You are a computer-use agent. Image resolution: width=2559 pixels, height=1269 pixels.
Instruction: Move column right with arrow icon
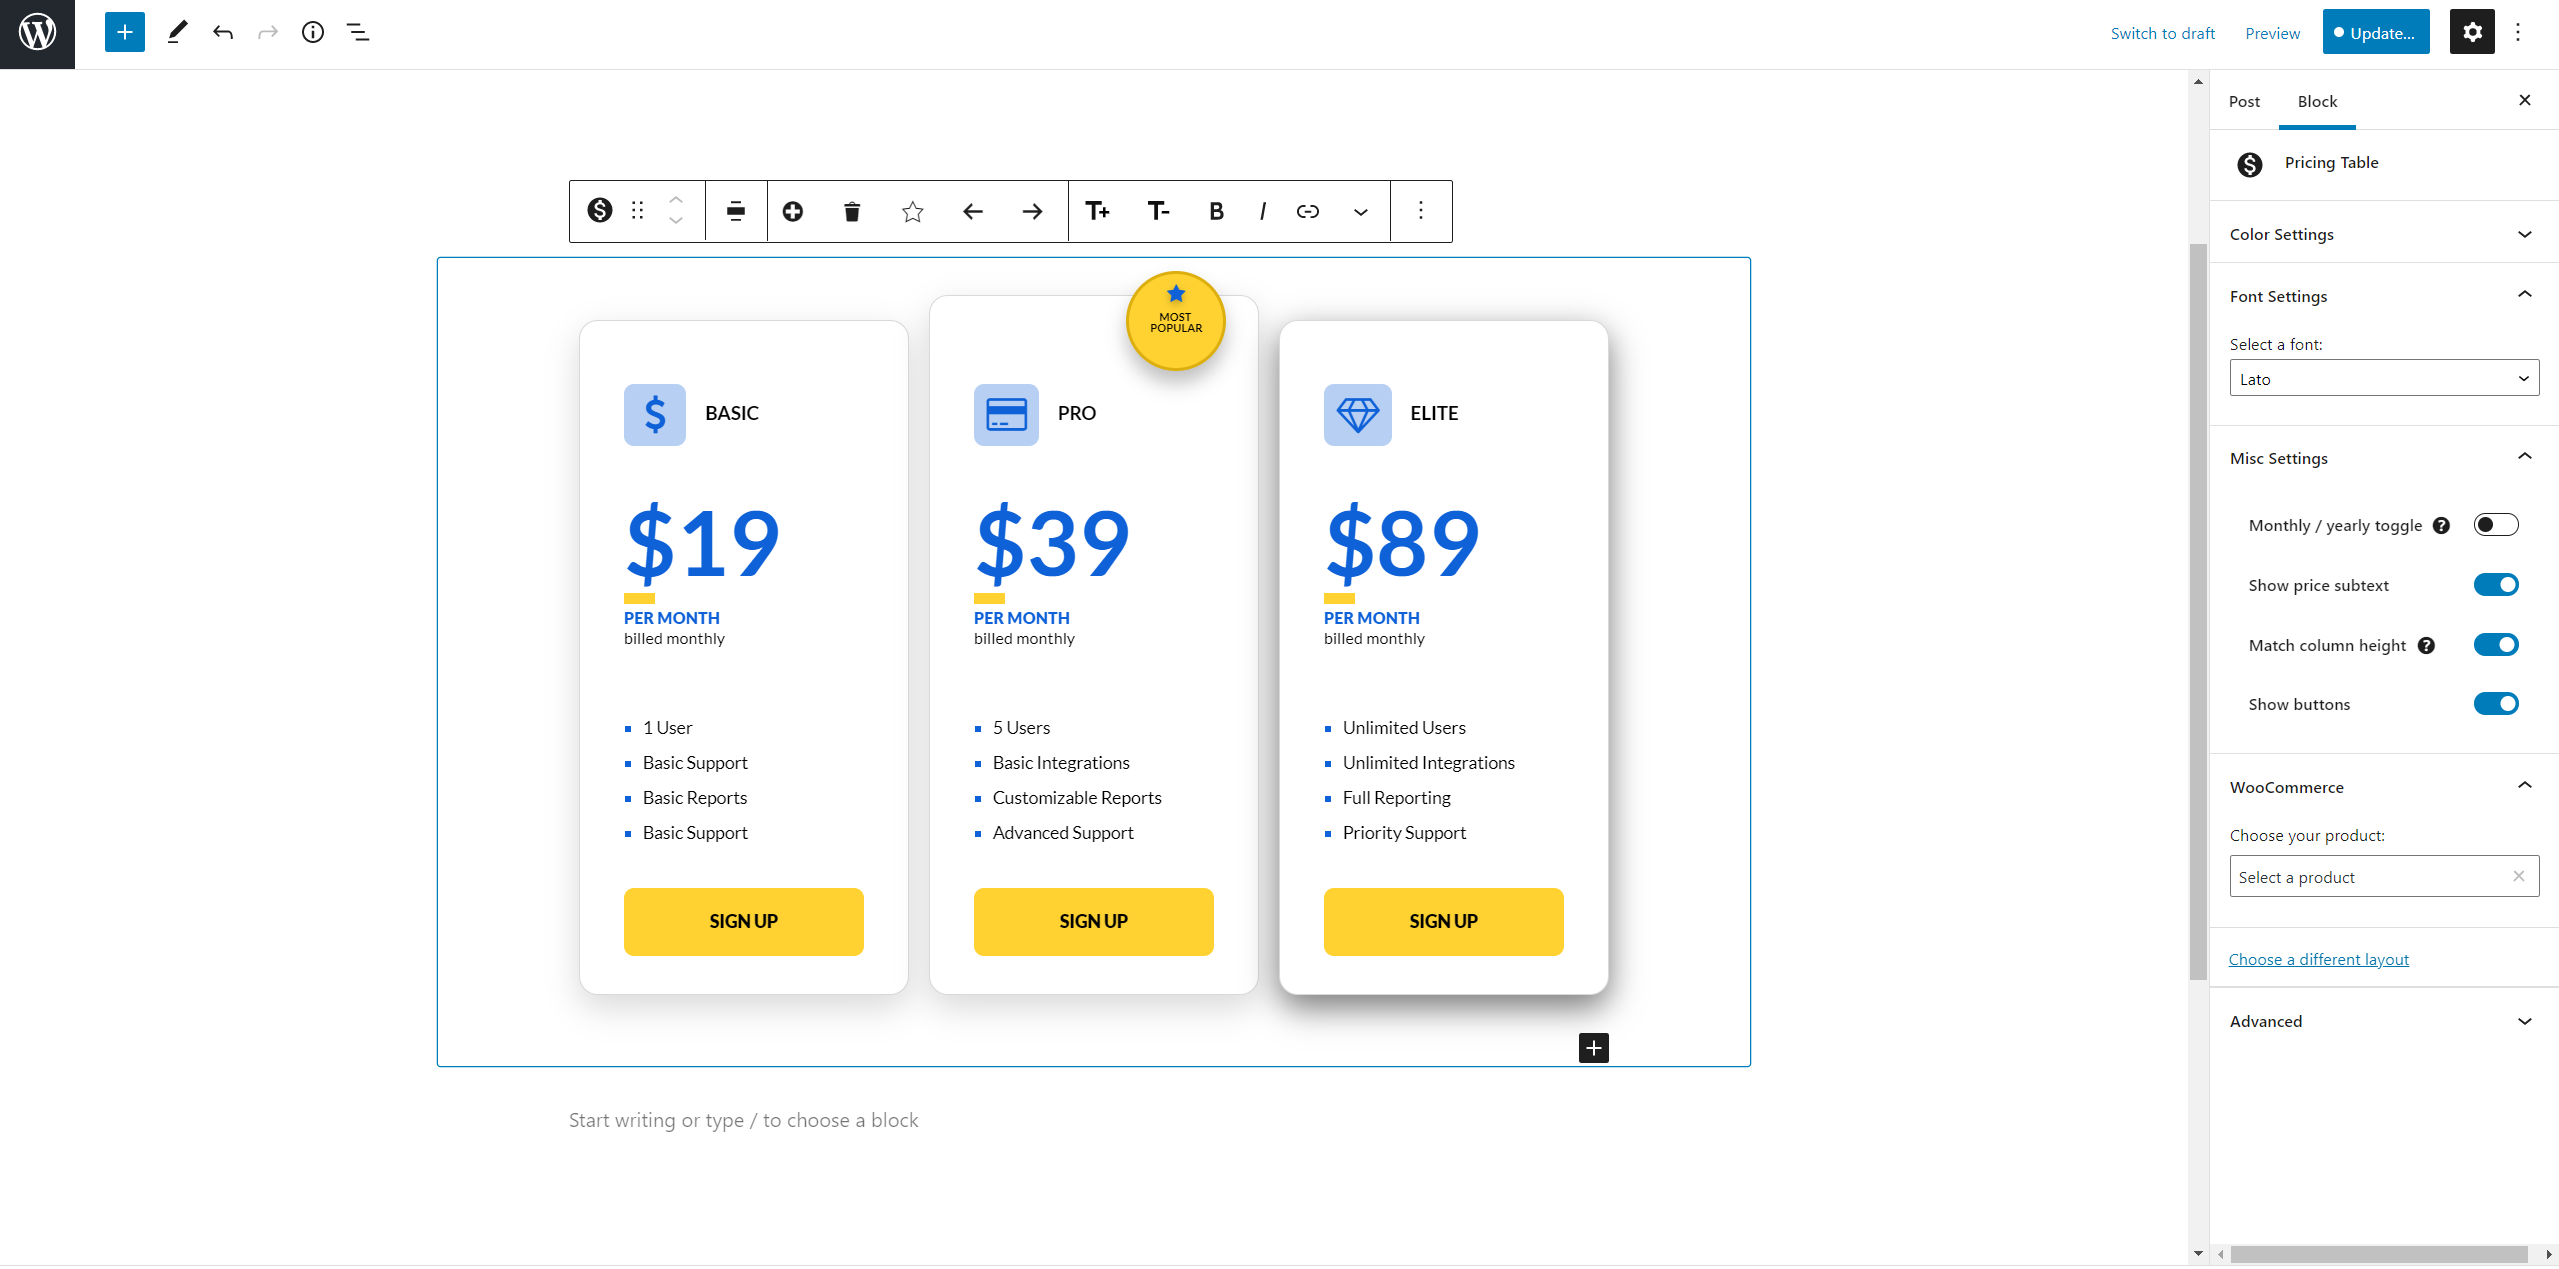point(1032,211)
